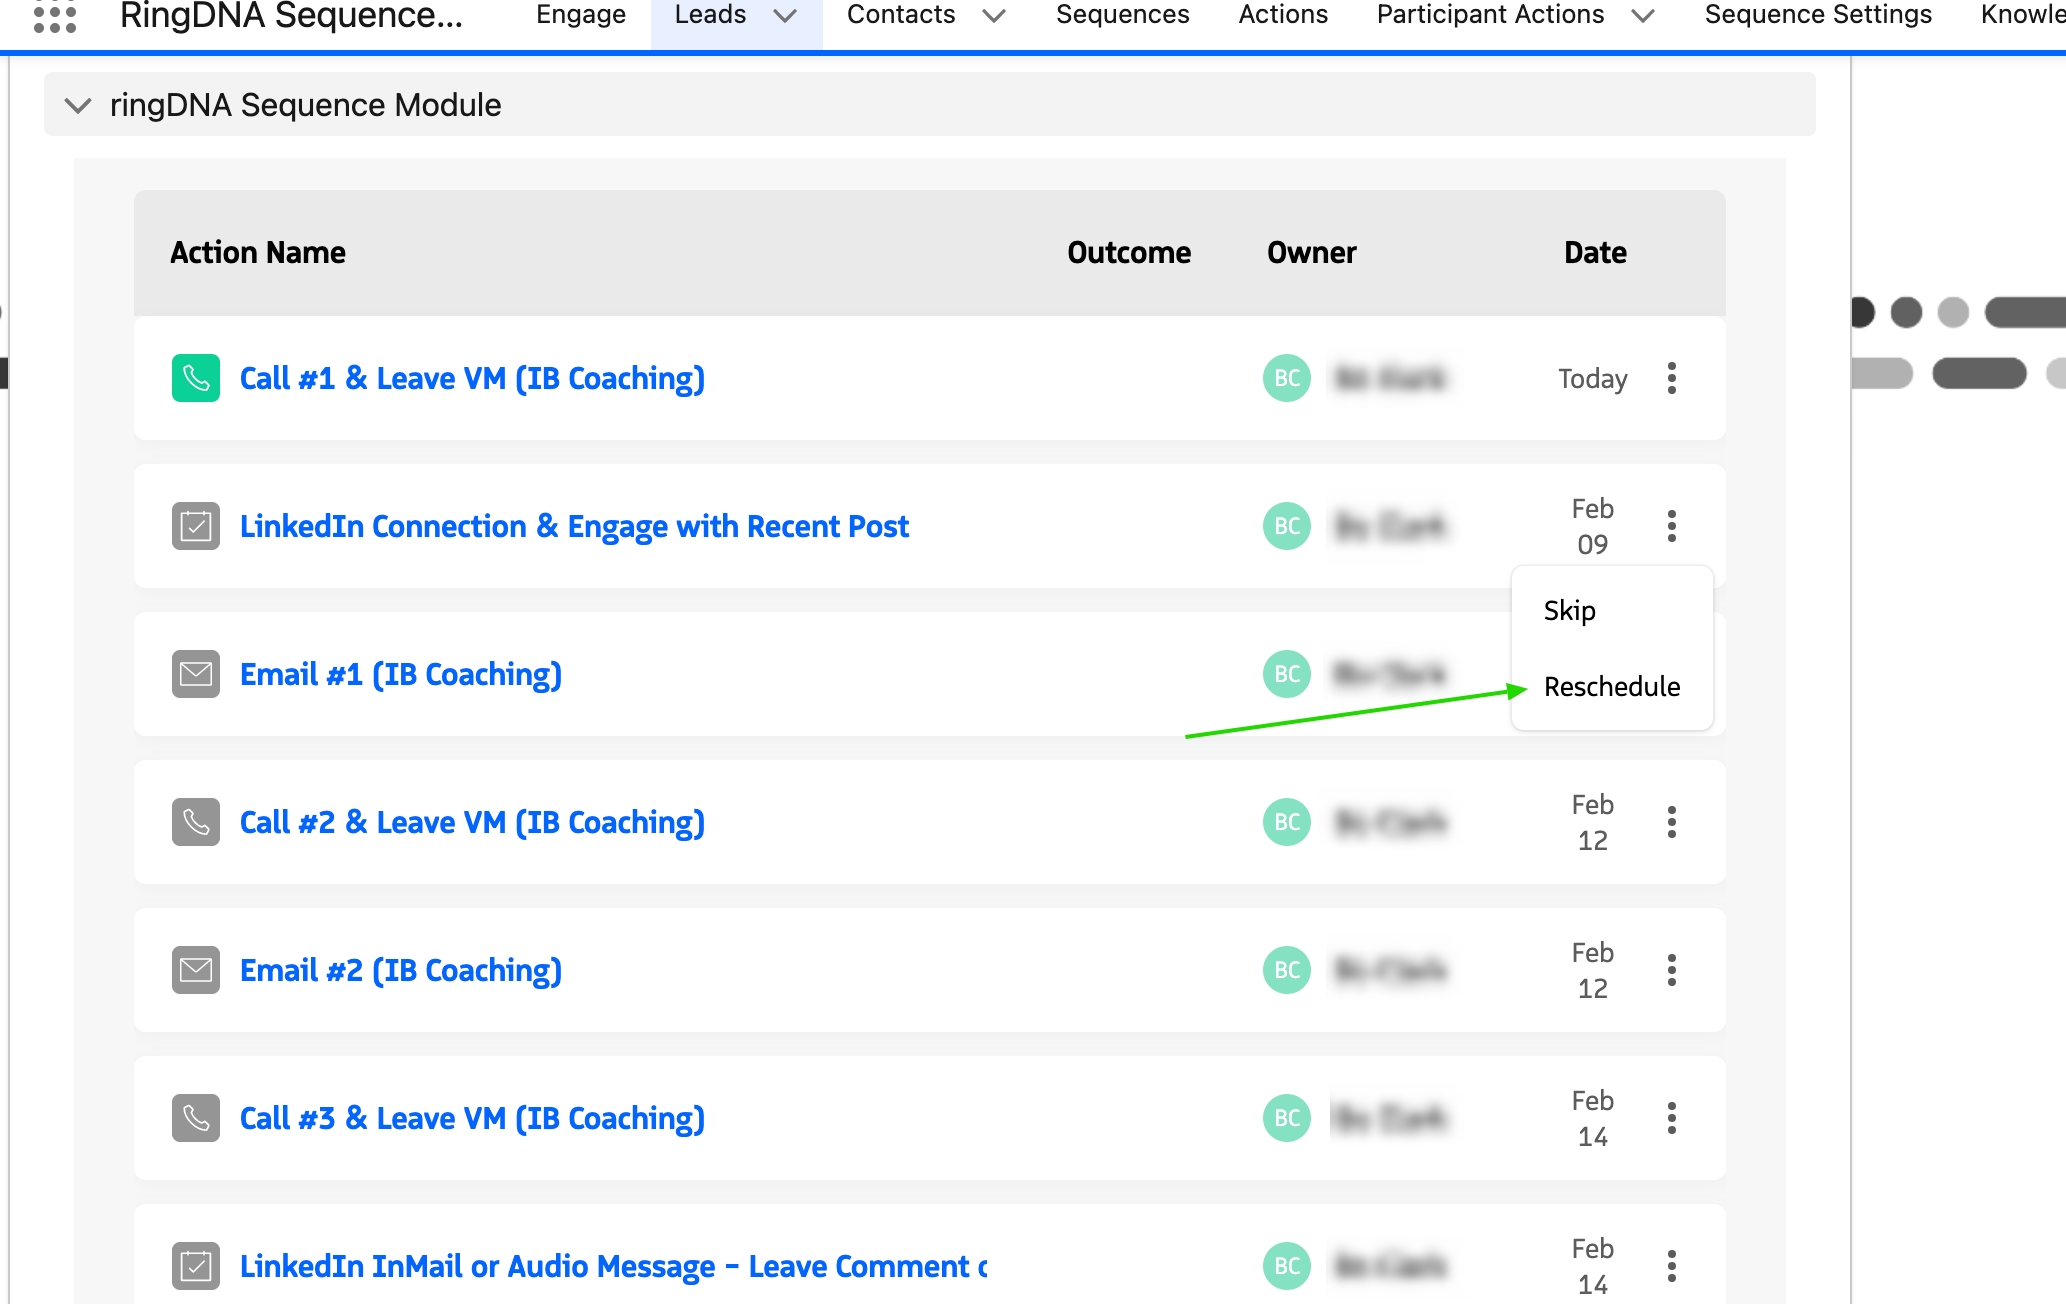The height and width of the screenshot is (1304, 2066).
Task: Click the BC owner avatar on LinkedIn InMail
Action: [x=1287, y=1266]
